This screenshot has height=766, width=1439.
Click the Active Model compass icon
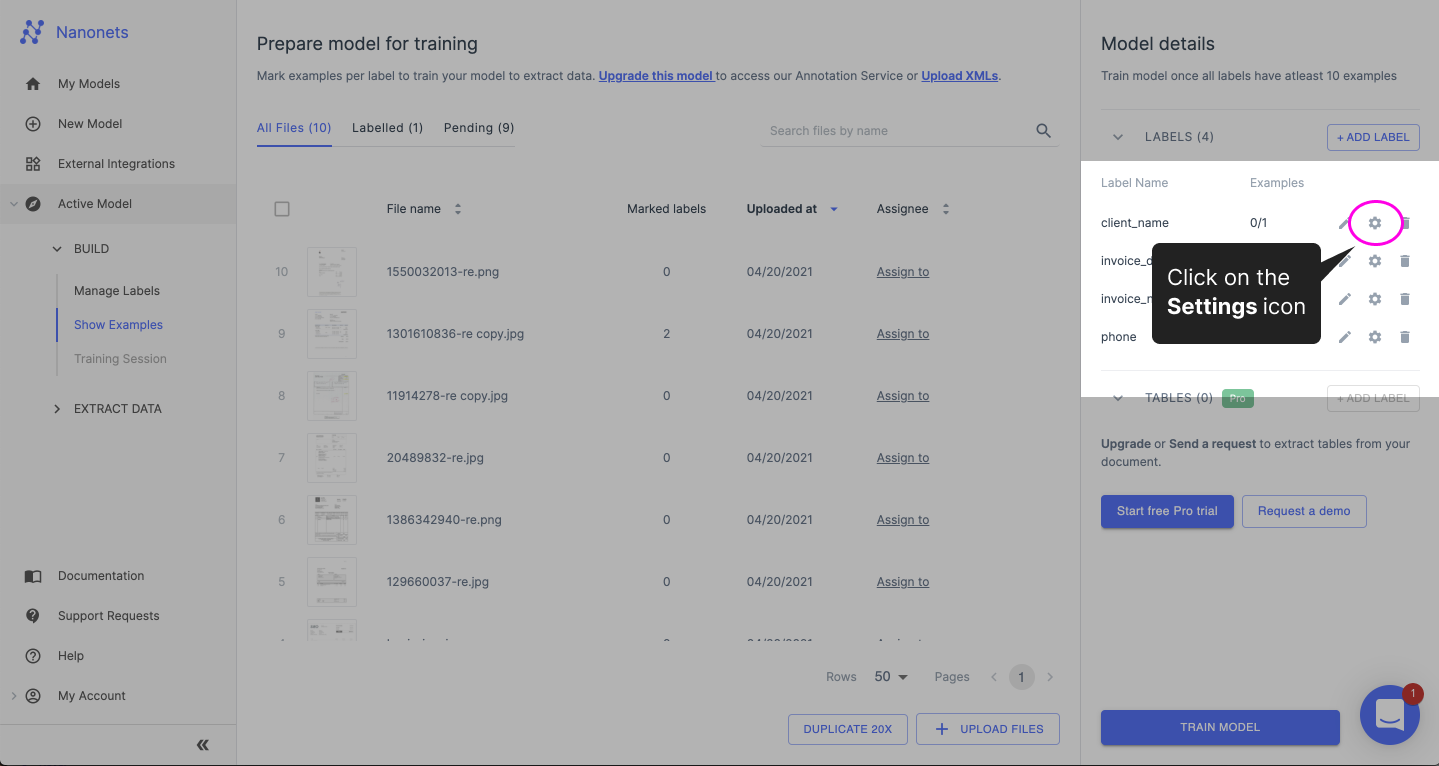click(x=33, y=204)
